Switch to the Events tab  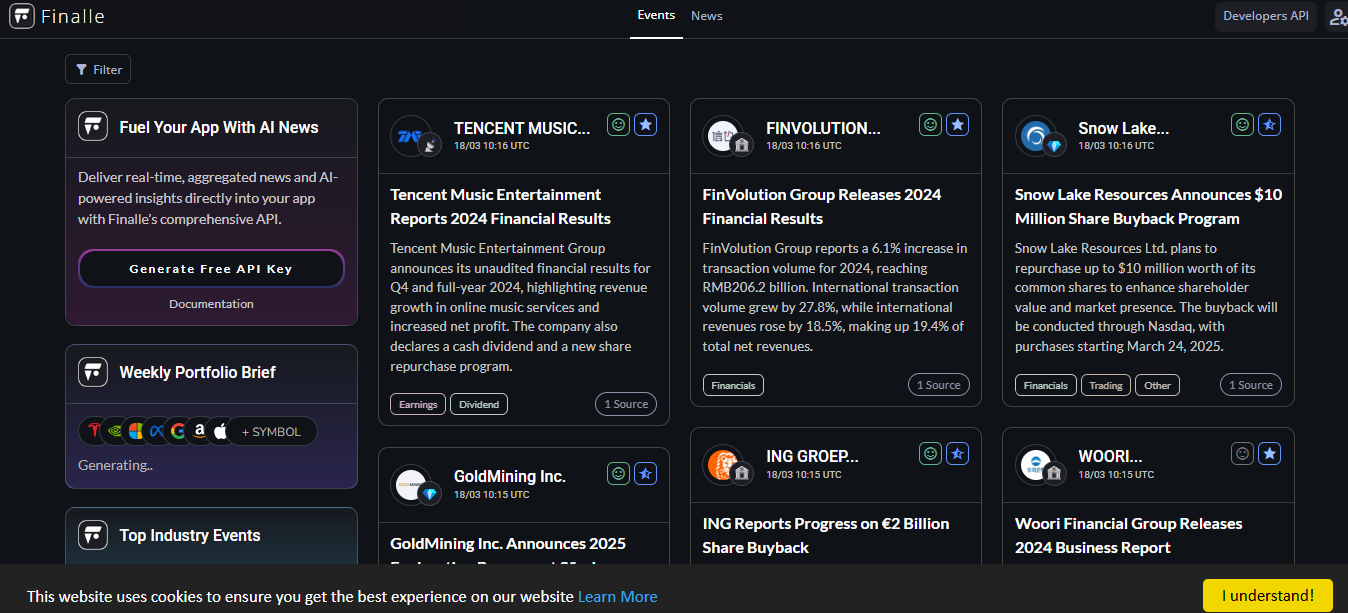pos(656,16)
